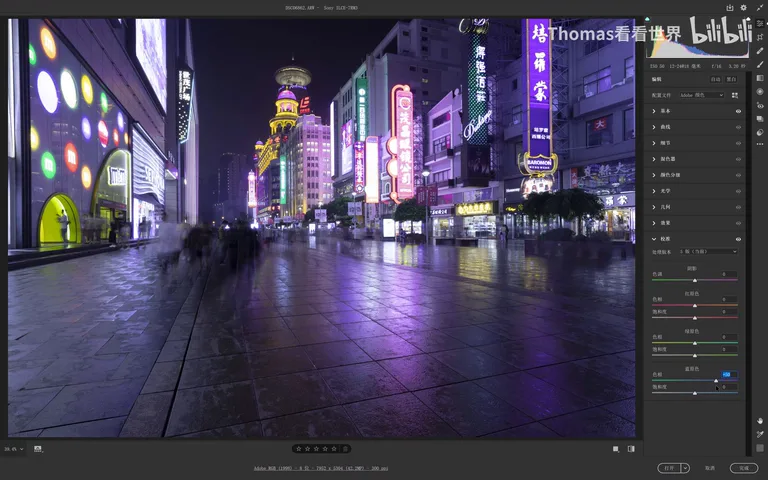The image size is (768, 480).
Task: Select the Red Eye removal tool icon
Action: coord(760,105)
